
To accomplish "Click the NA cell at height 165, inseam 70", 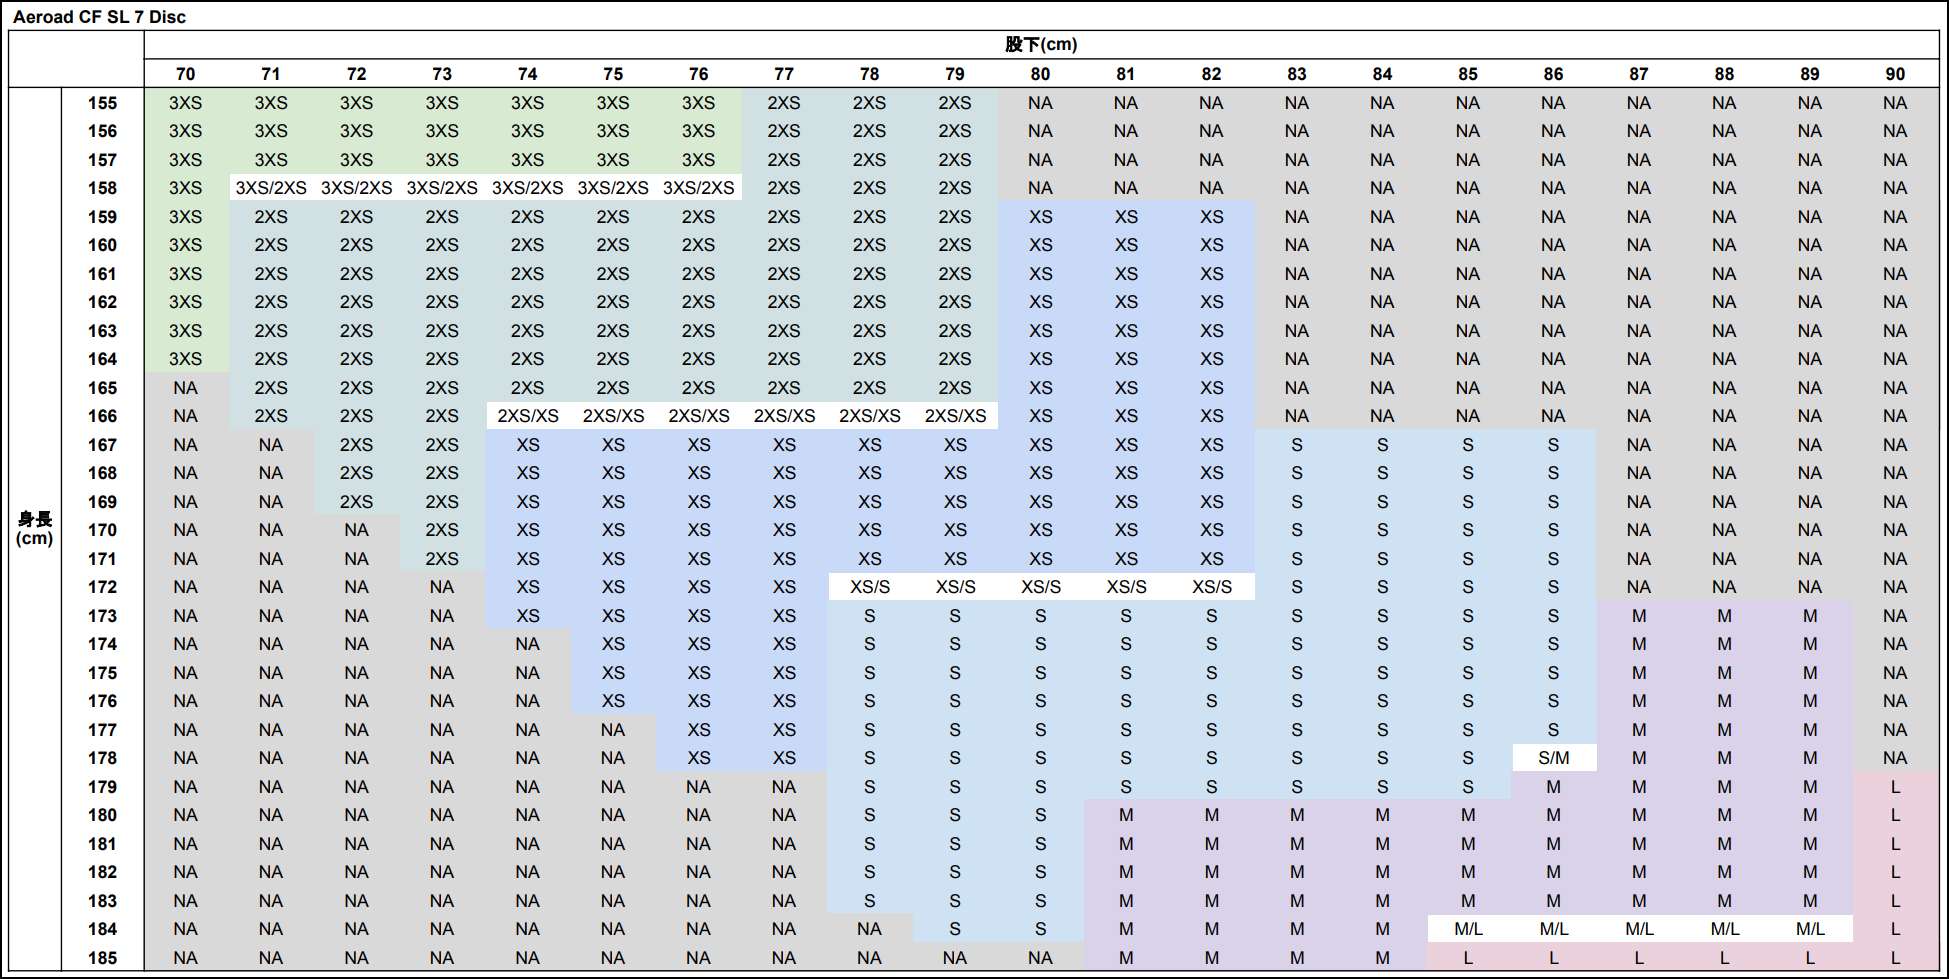I will click(186, 388).
